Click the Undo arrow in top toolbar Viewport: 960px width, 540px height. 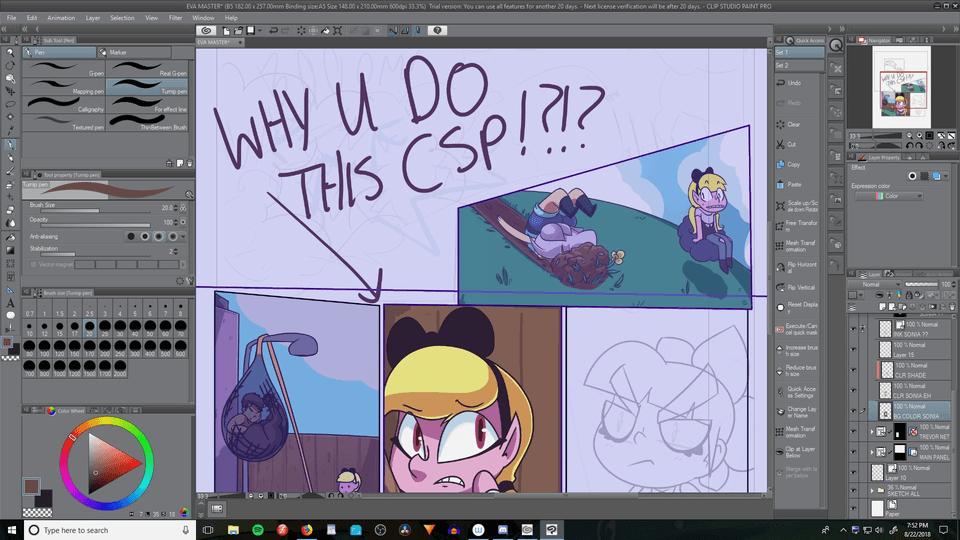(274, 31)
